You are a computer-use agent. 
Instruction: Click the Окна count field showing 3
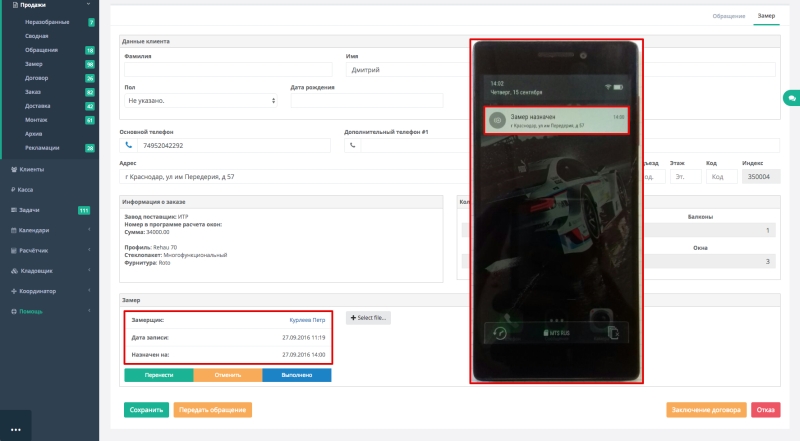pyautogui.click(x=710, y=261)
